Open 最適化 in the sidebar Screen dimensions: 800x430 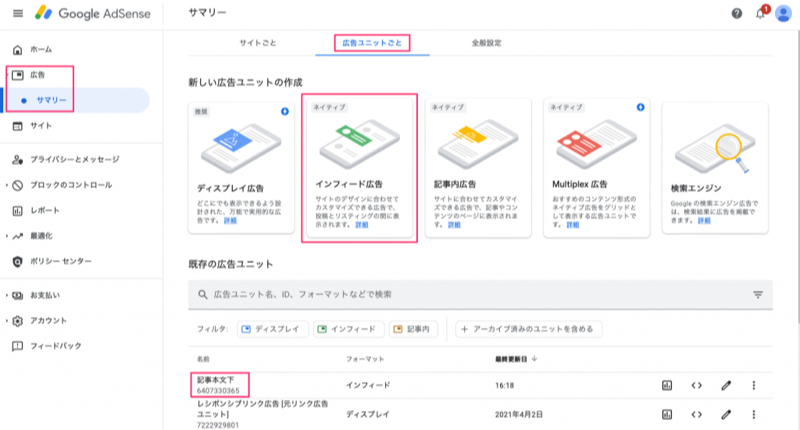click(41, 236)
